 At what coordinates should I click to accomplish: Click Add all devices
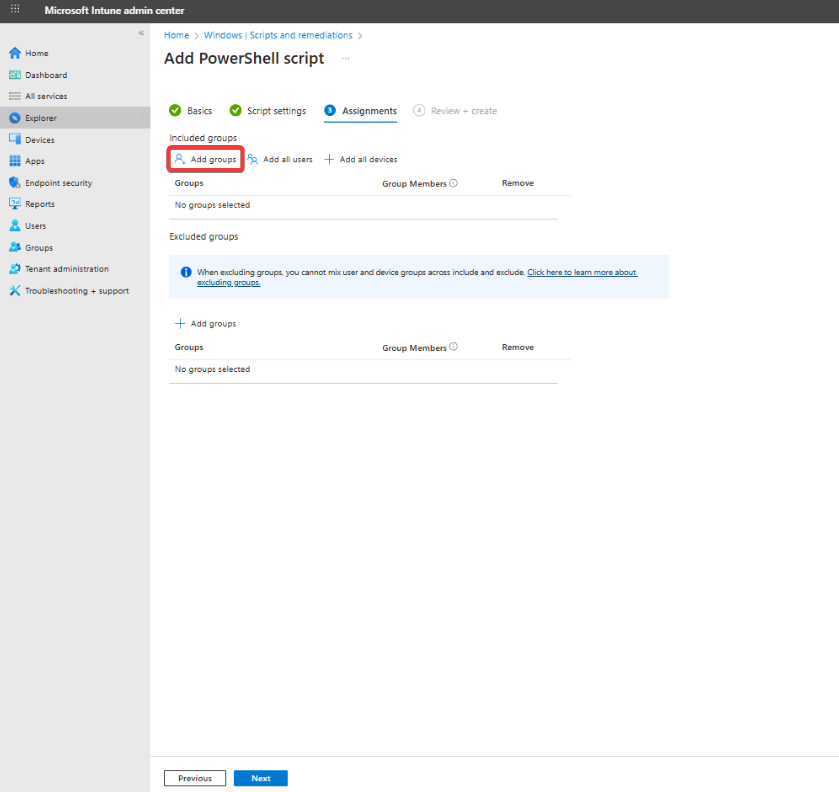coord(361,159)
